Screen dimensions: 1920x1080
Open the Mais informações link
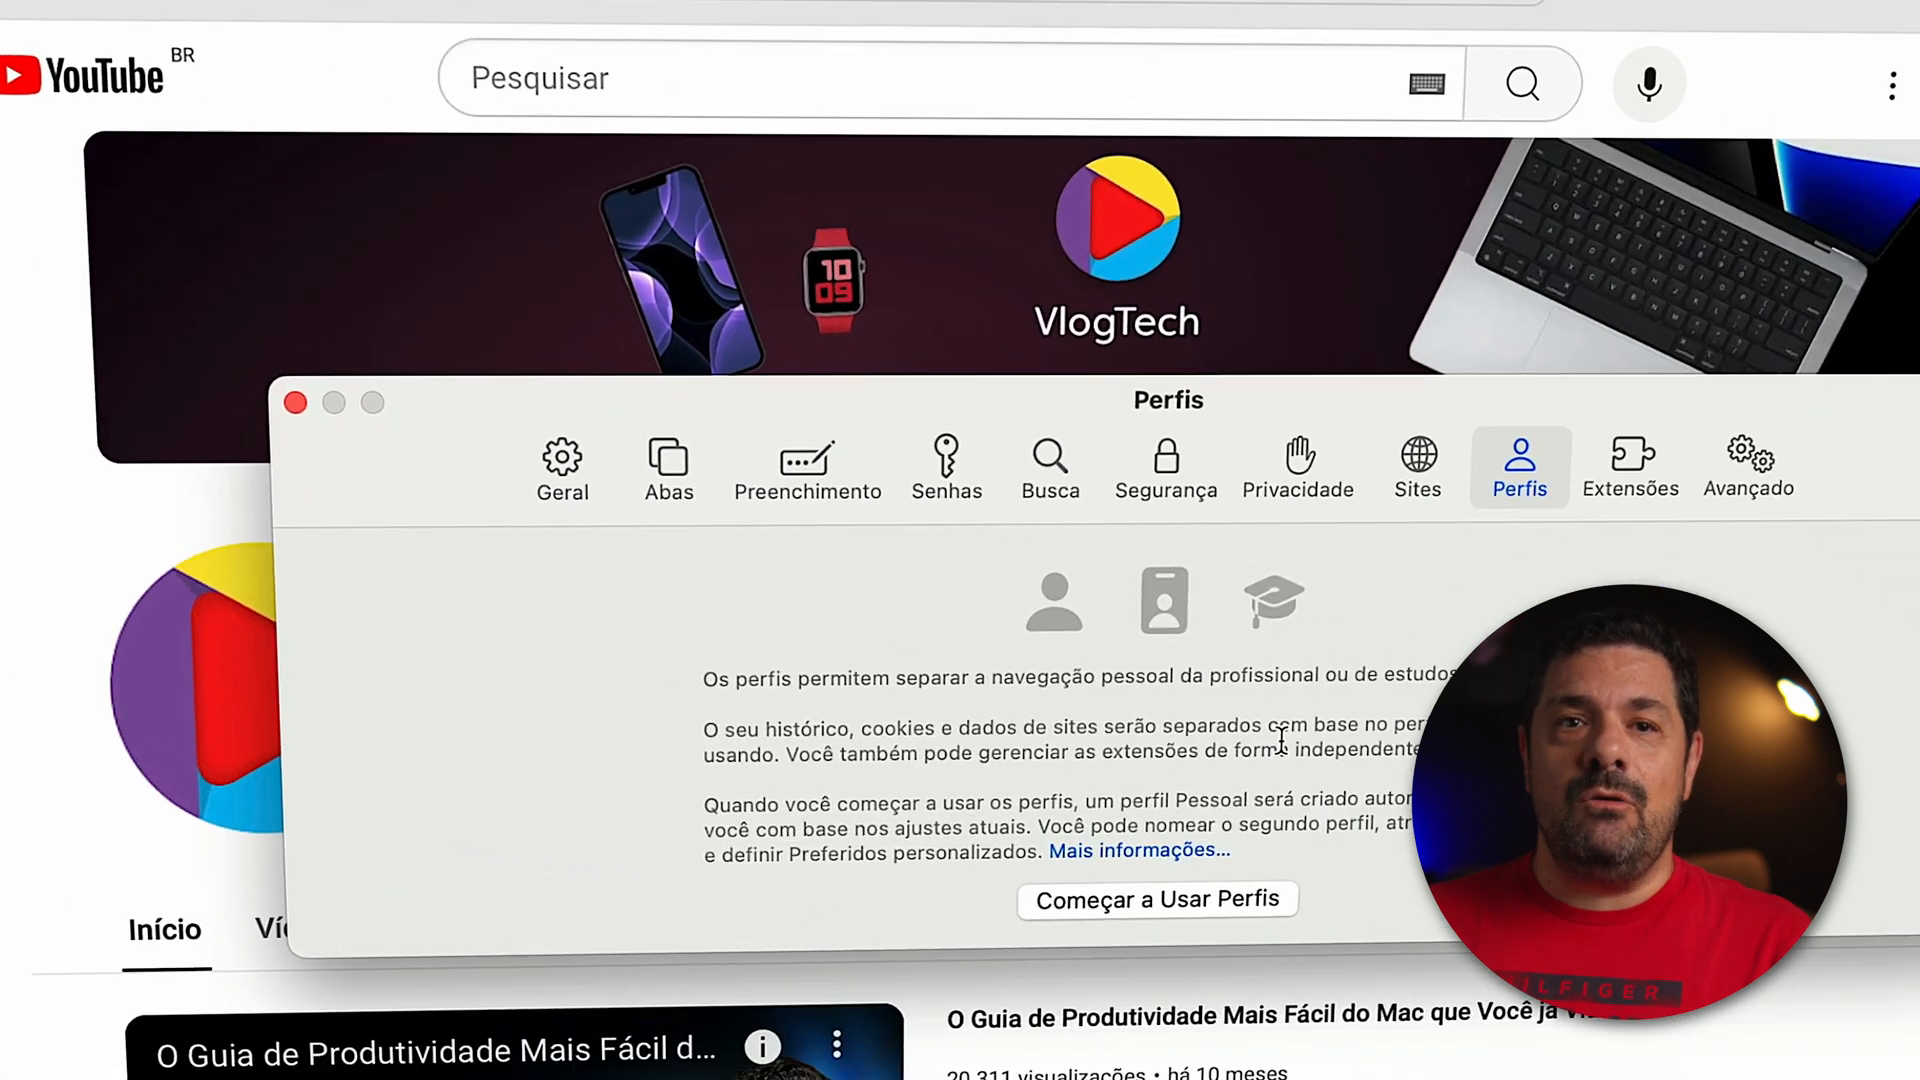point(1139,850)
